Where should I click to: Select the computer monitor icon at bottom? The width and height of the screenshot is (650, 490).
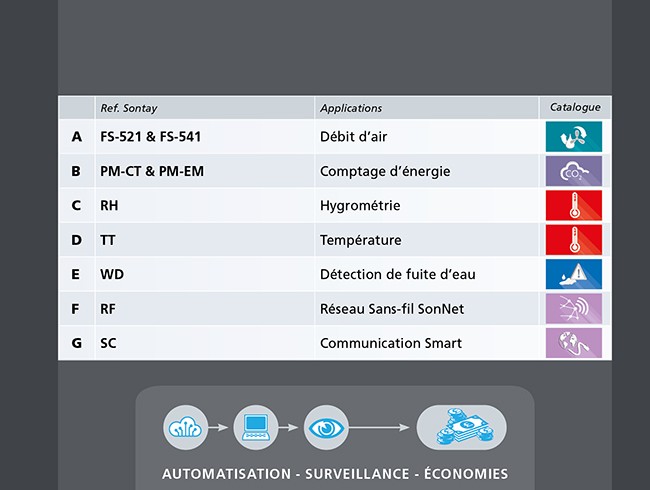(254, 427)
